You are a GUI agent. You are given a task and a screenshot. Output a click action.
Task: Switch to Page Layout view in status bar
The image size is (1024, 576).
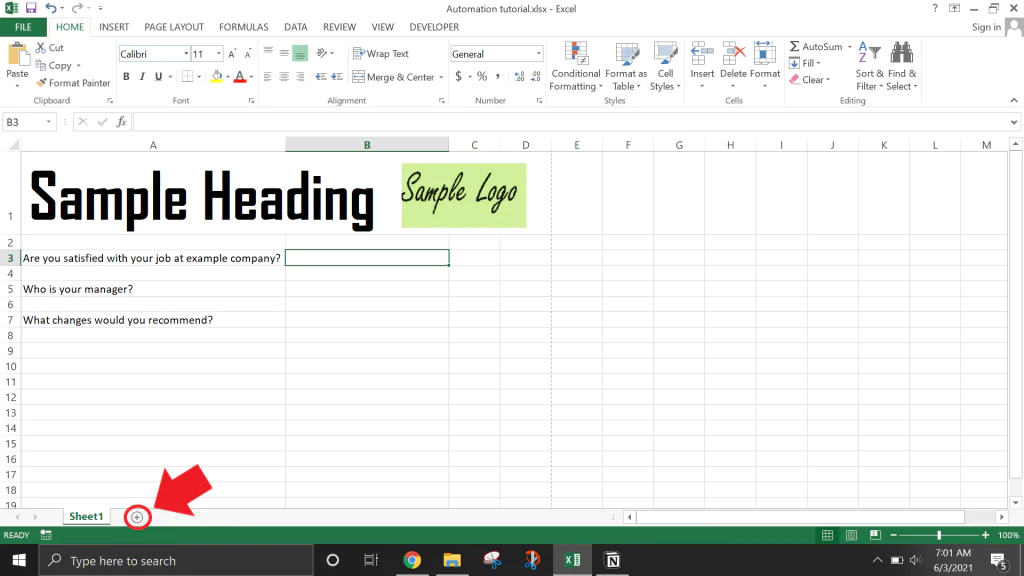[x=851, y=535]
